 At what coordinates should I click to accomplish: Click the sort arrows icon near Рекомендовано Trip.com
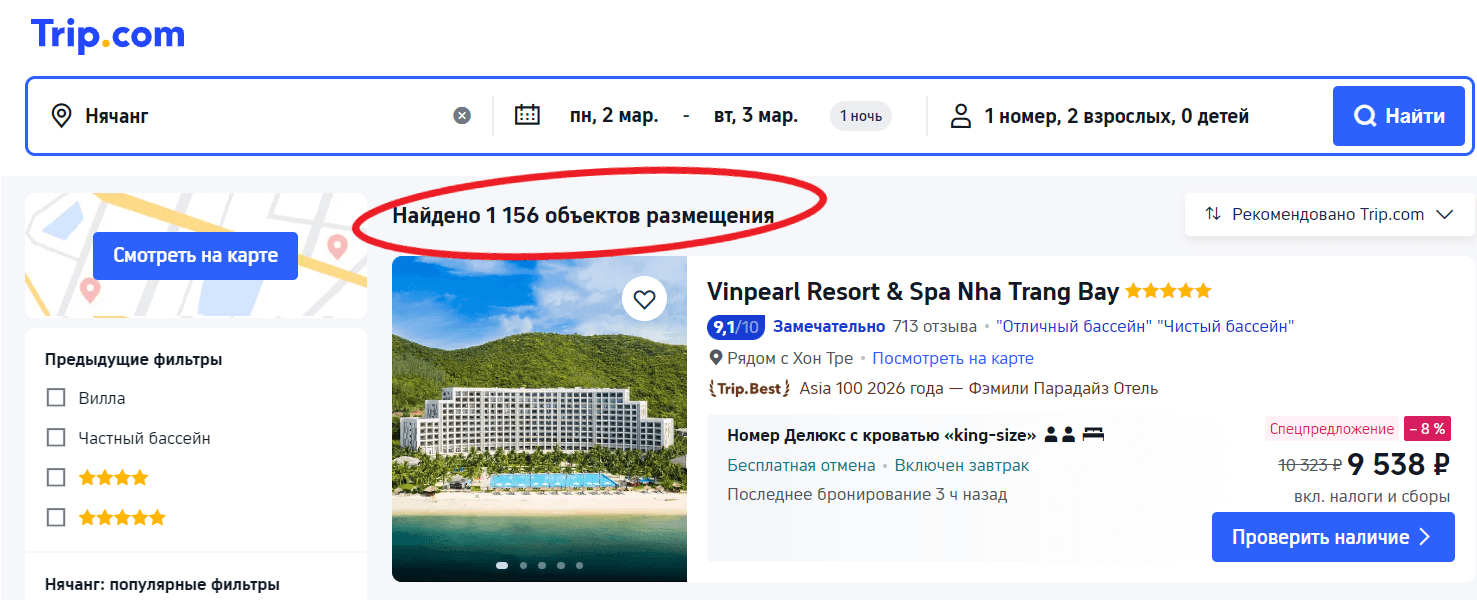click(1213, 214)
